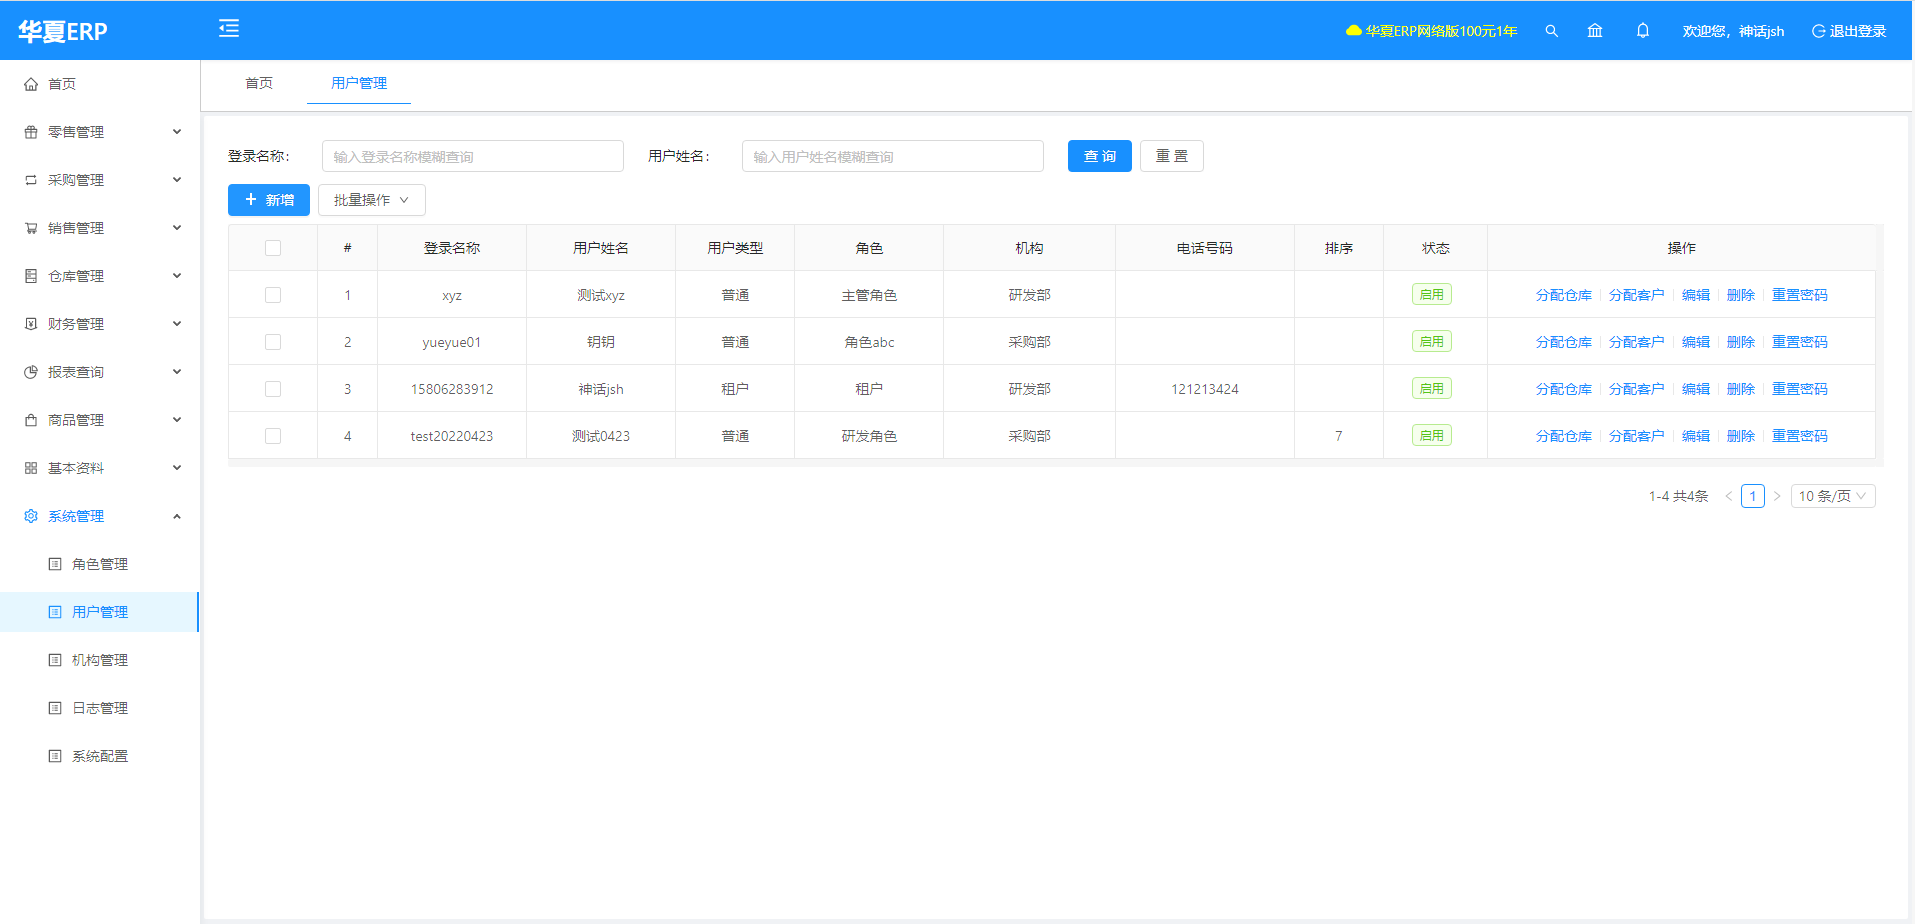The width and height of the screenshot is (1915, 924).
Task: Click 华夏ERP网络版100元1年 promo link
Action: tap(1441, 31)
